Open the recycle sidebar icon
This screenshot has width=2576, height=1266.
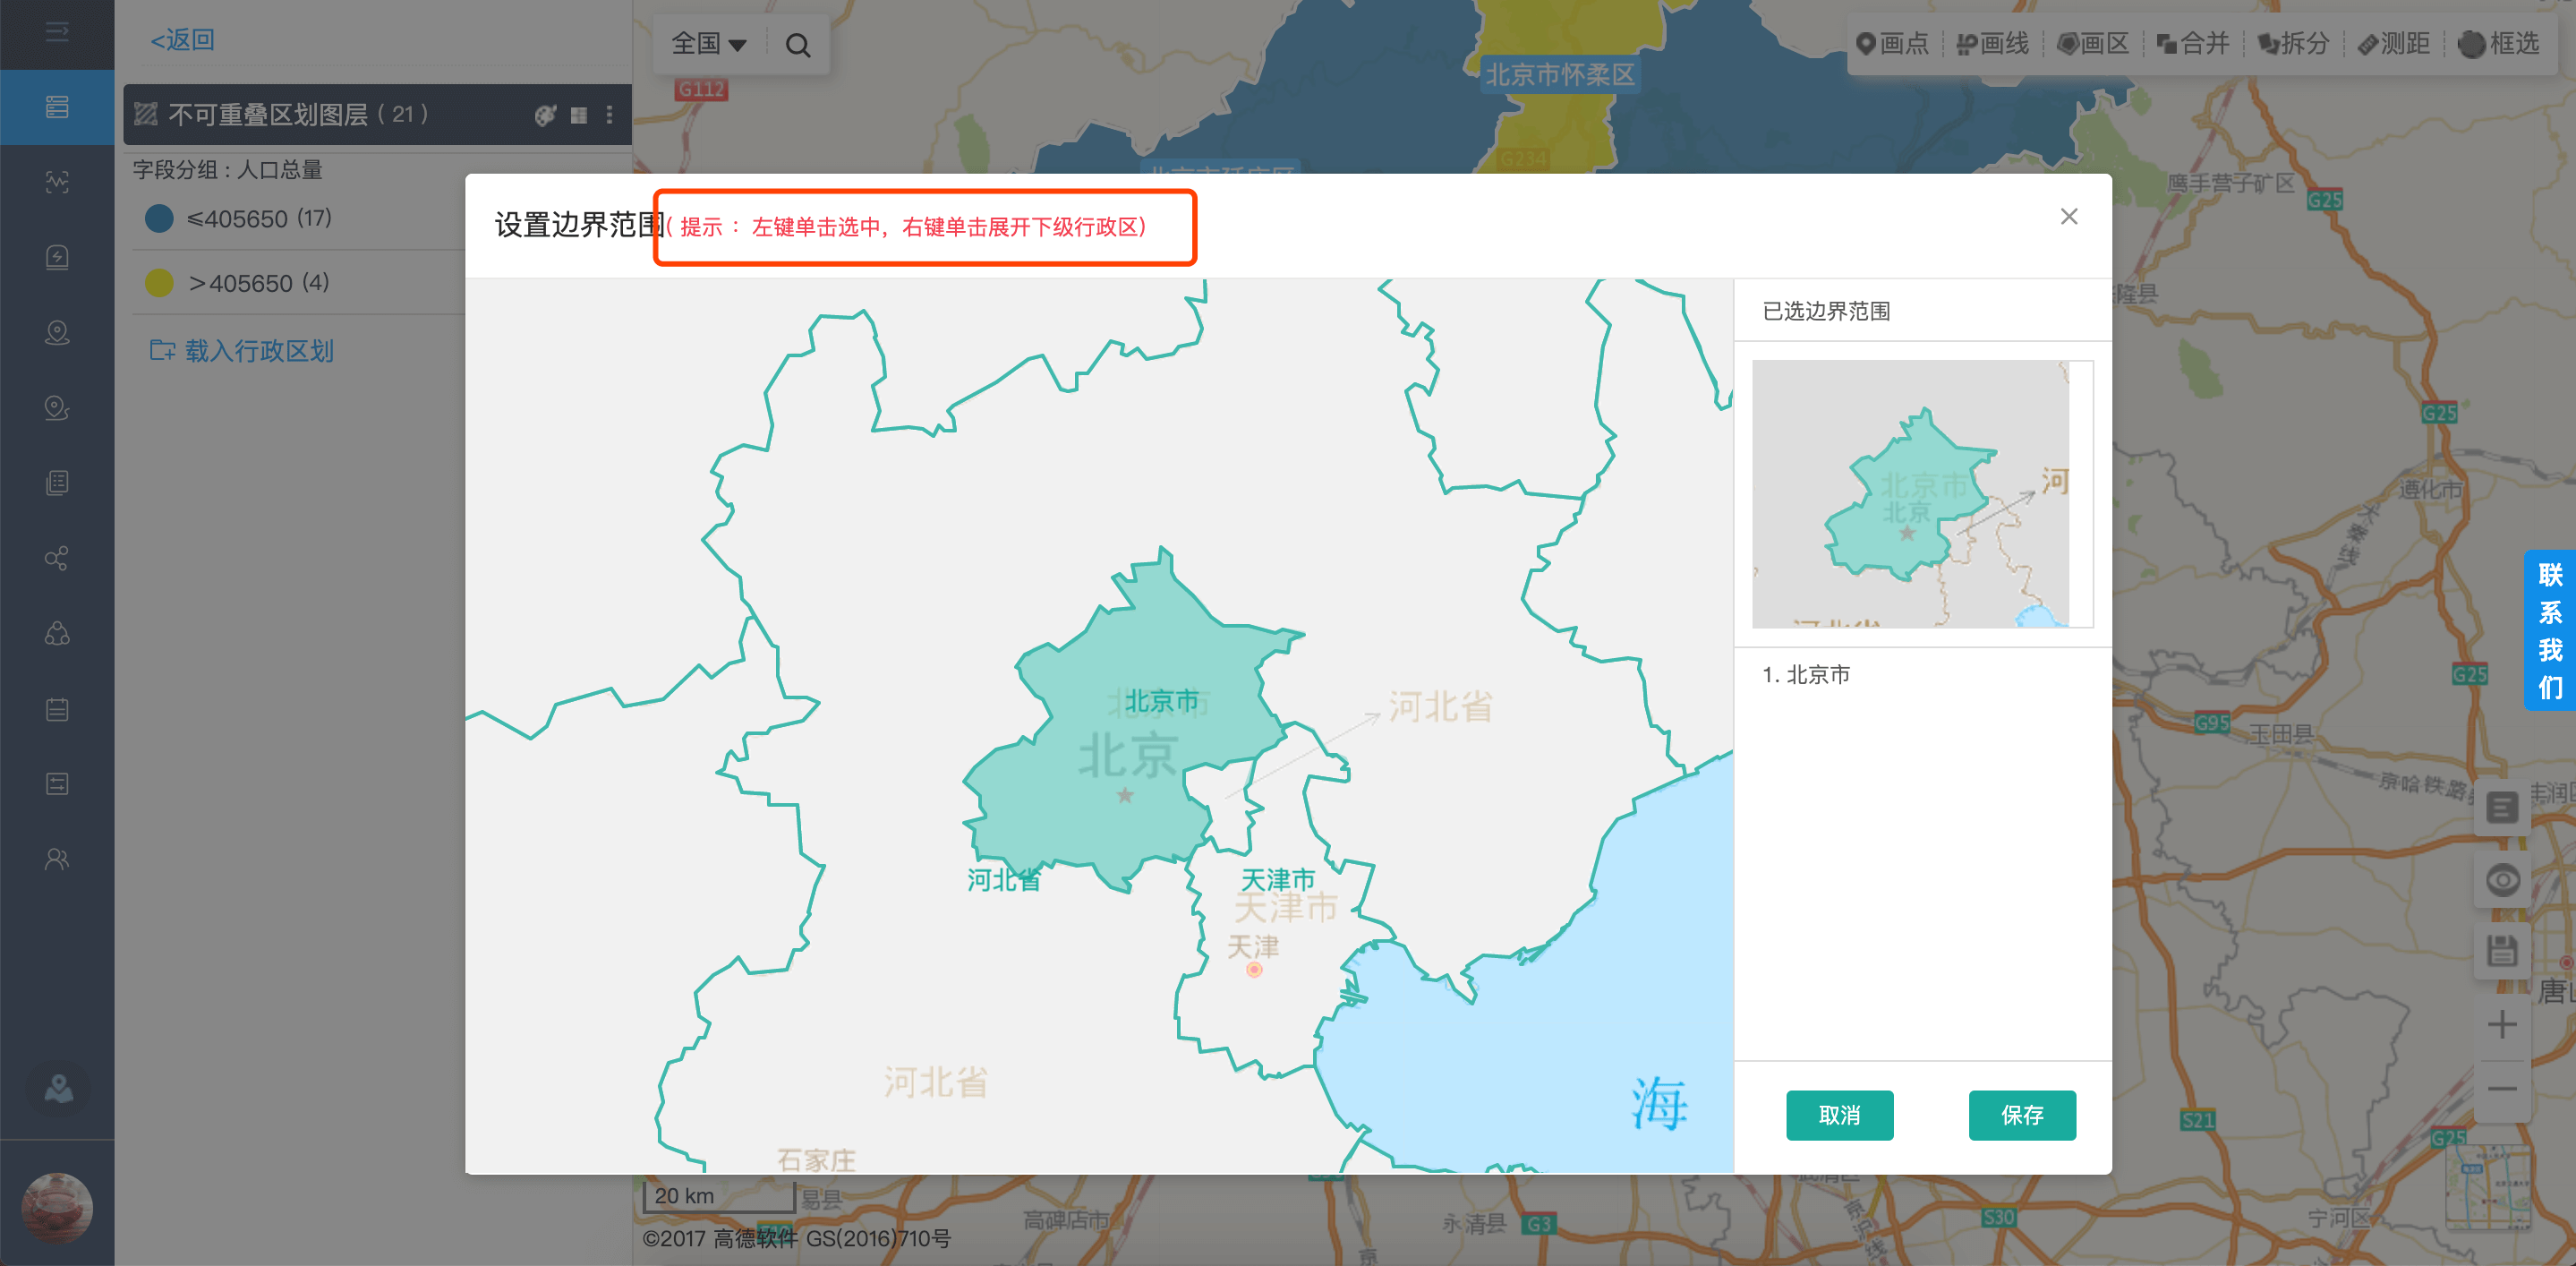pos(57,634)
